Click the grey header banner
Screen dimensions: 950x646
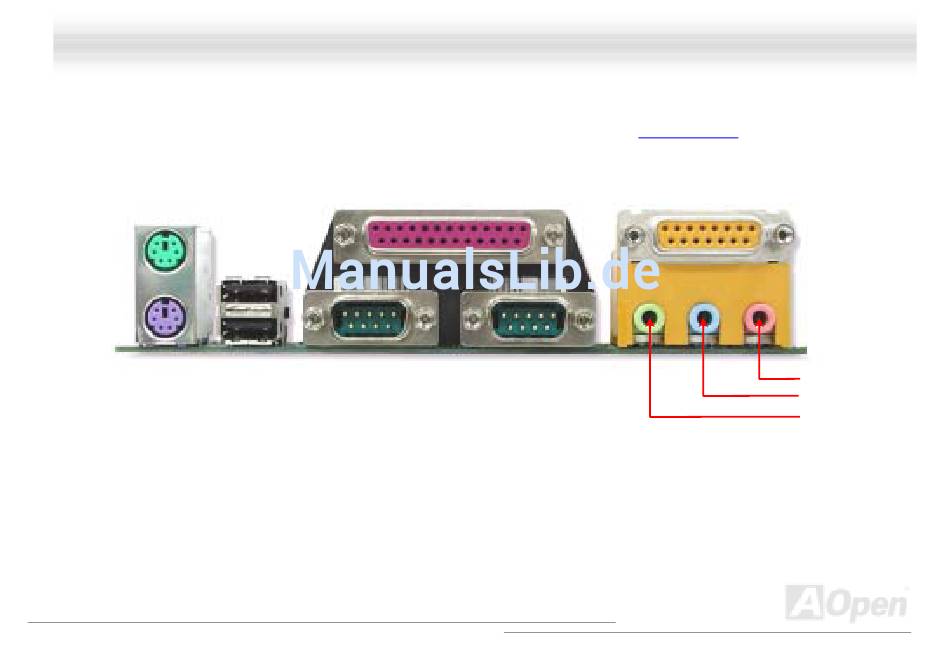[x=485, y=42]
